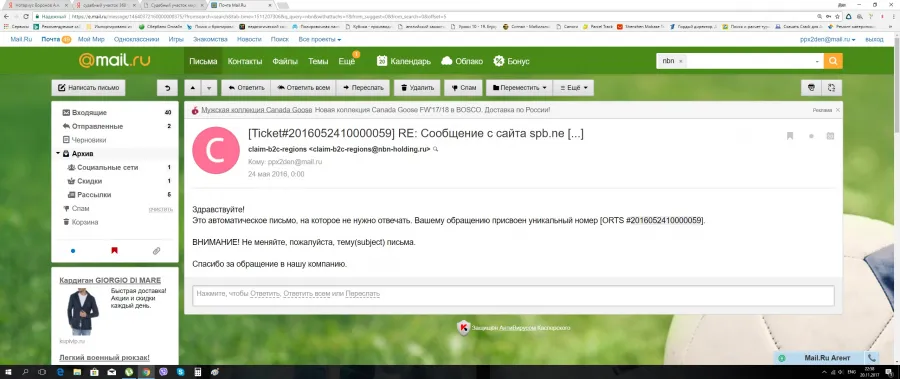Collapse the Архив folder
Viewport: 900px width, 379px height.
[x=59, y=154]
